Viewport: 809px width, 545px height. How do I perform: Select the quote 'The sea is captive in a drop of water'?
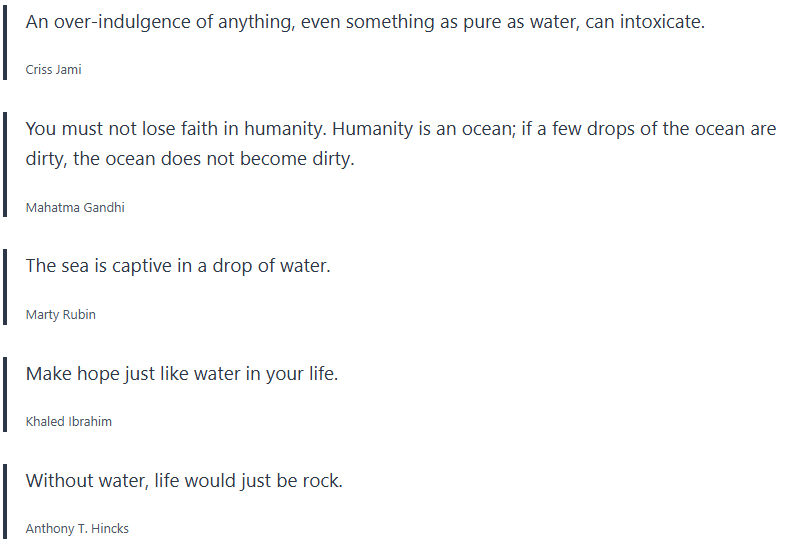[177, 266]
